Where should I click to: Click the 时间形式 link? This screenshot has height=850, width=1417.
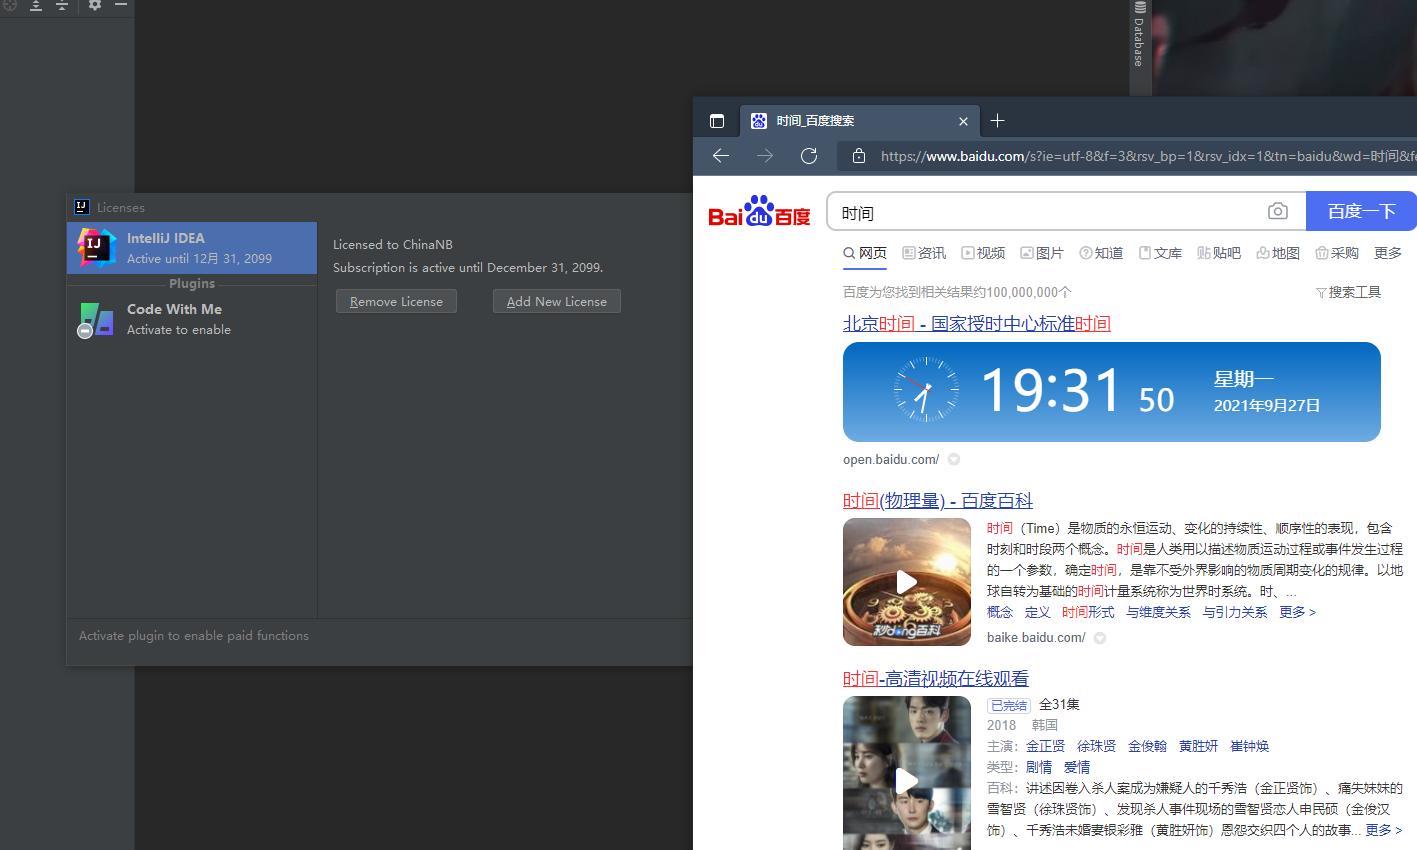1088,612
